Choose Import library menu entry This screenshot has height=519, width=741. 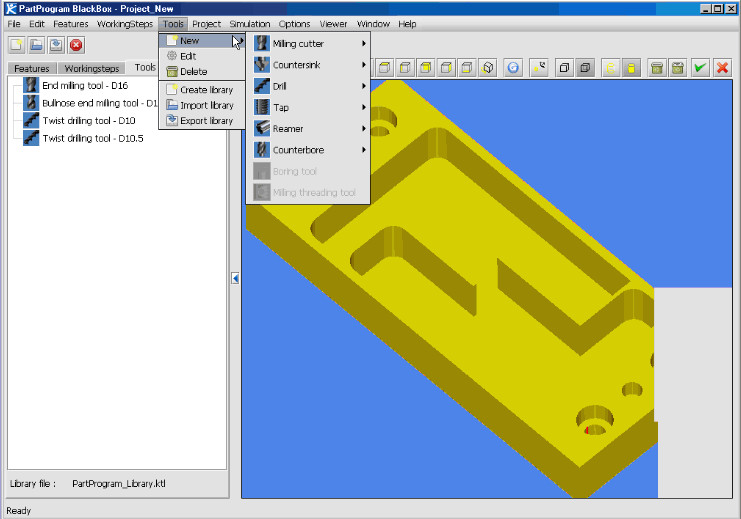point(202,105)
